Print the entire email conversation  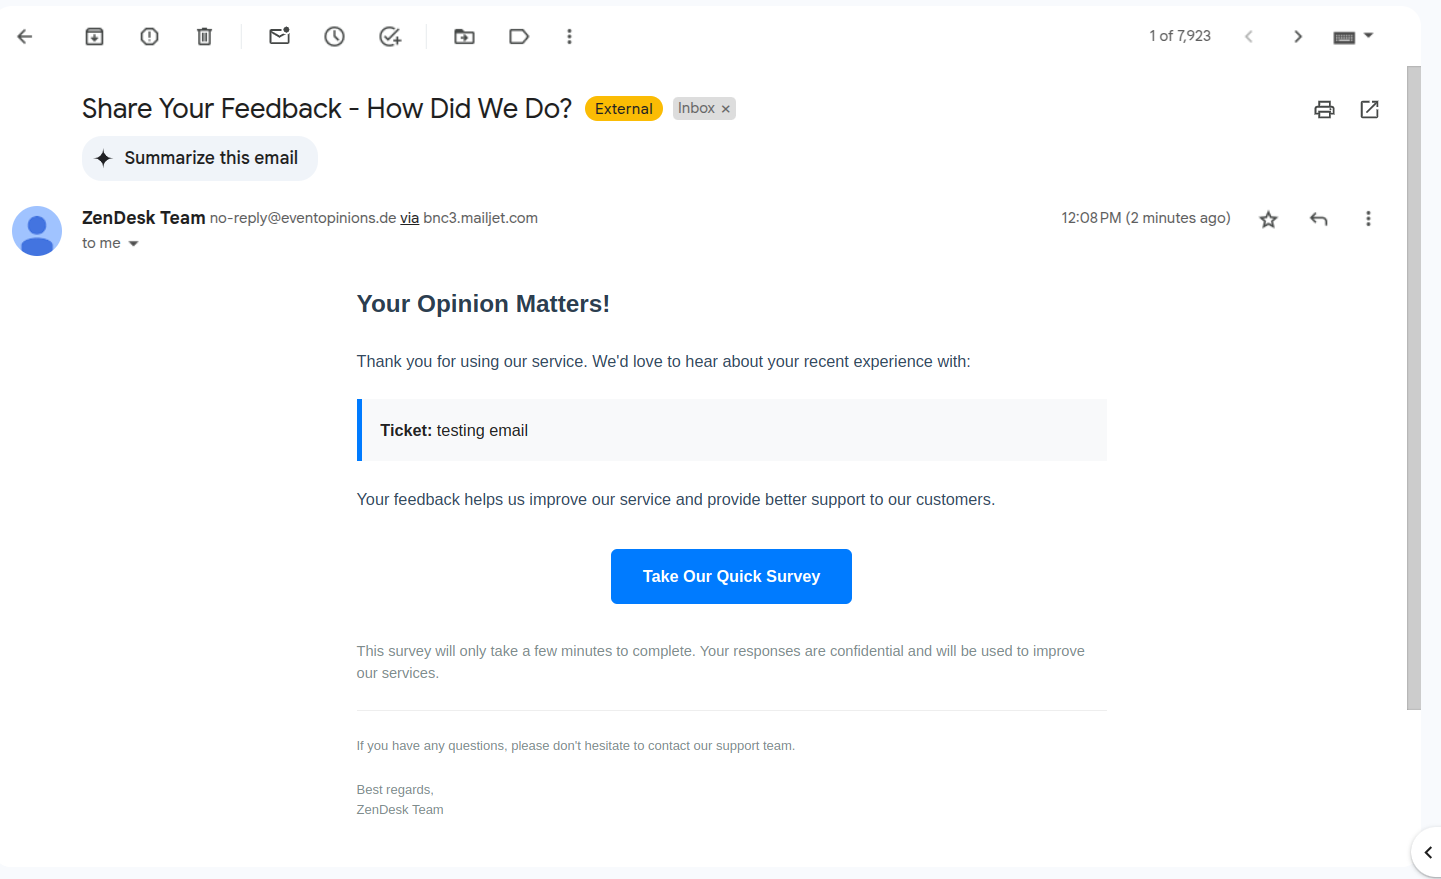pyautogui.click(x=1324, y=110)
